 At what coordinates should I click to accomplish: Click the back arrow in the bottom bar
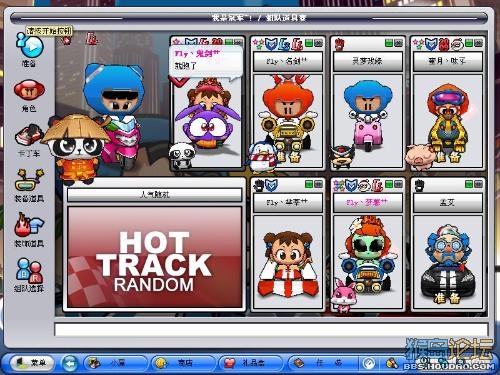[x=69, y=363]
